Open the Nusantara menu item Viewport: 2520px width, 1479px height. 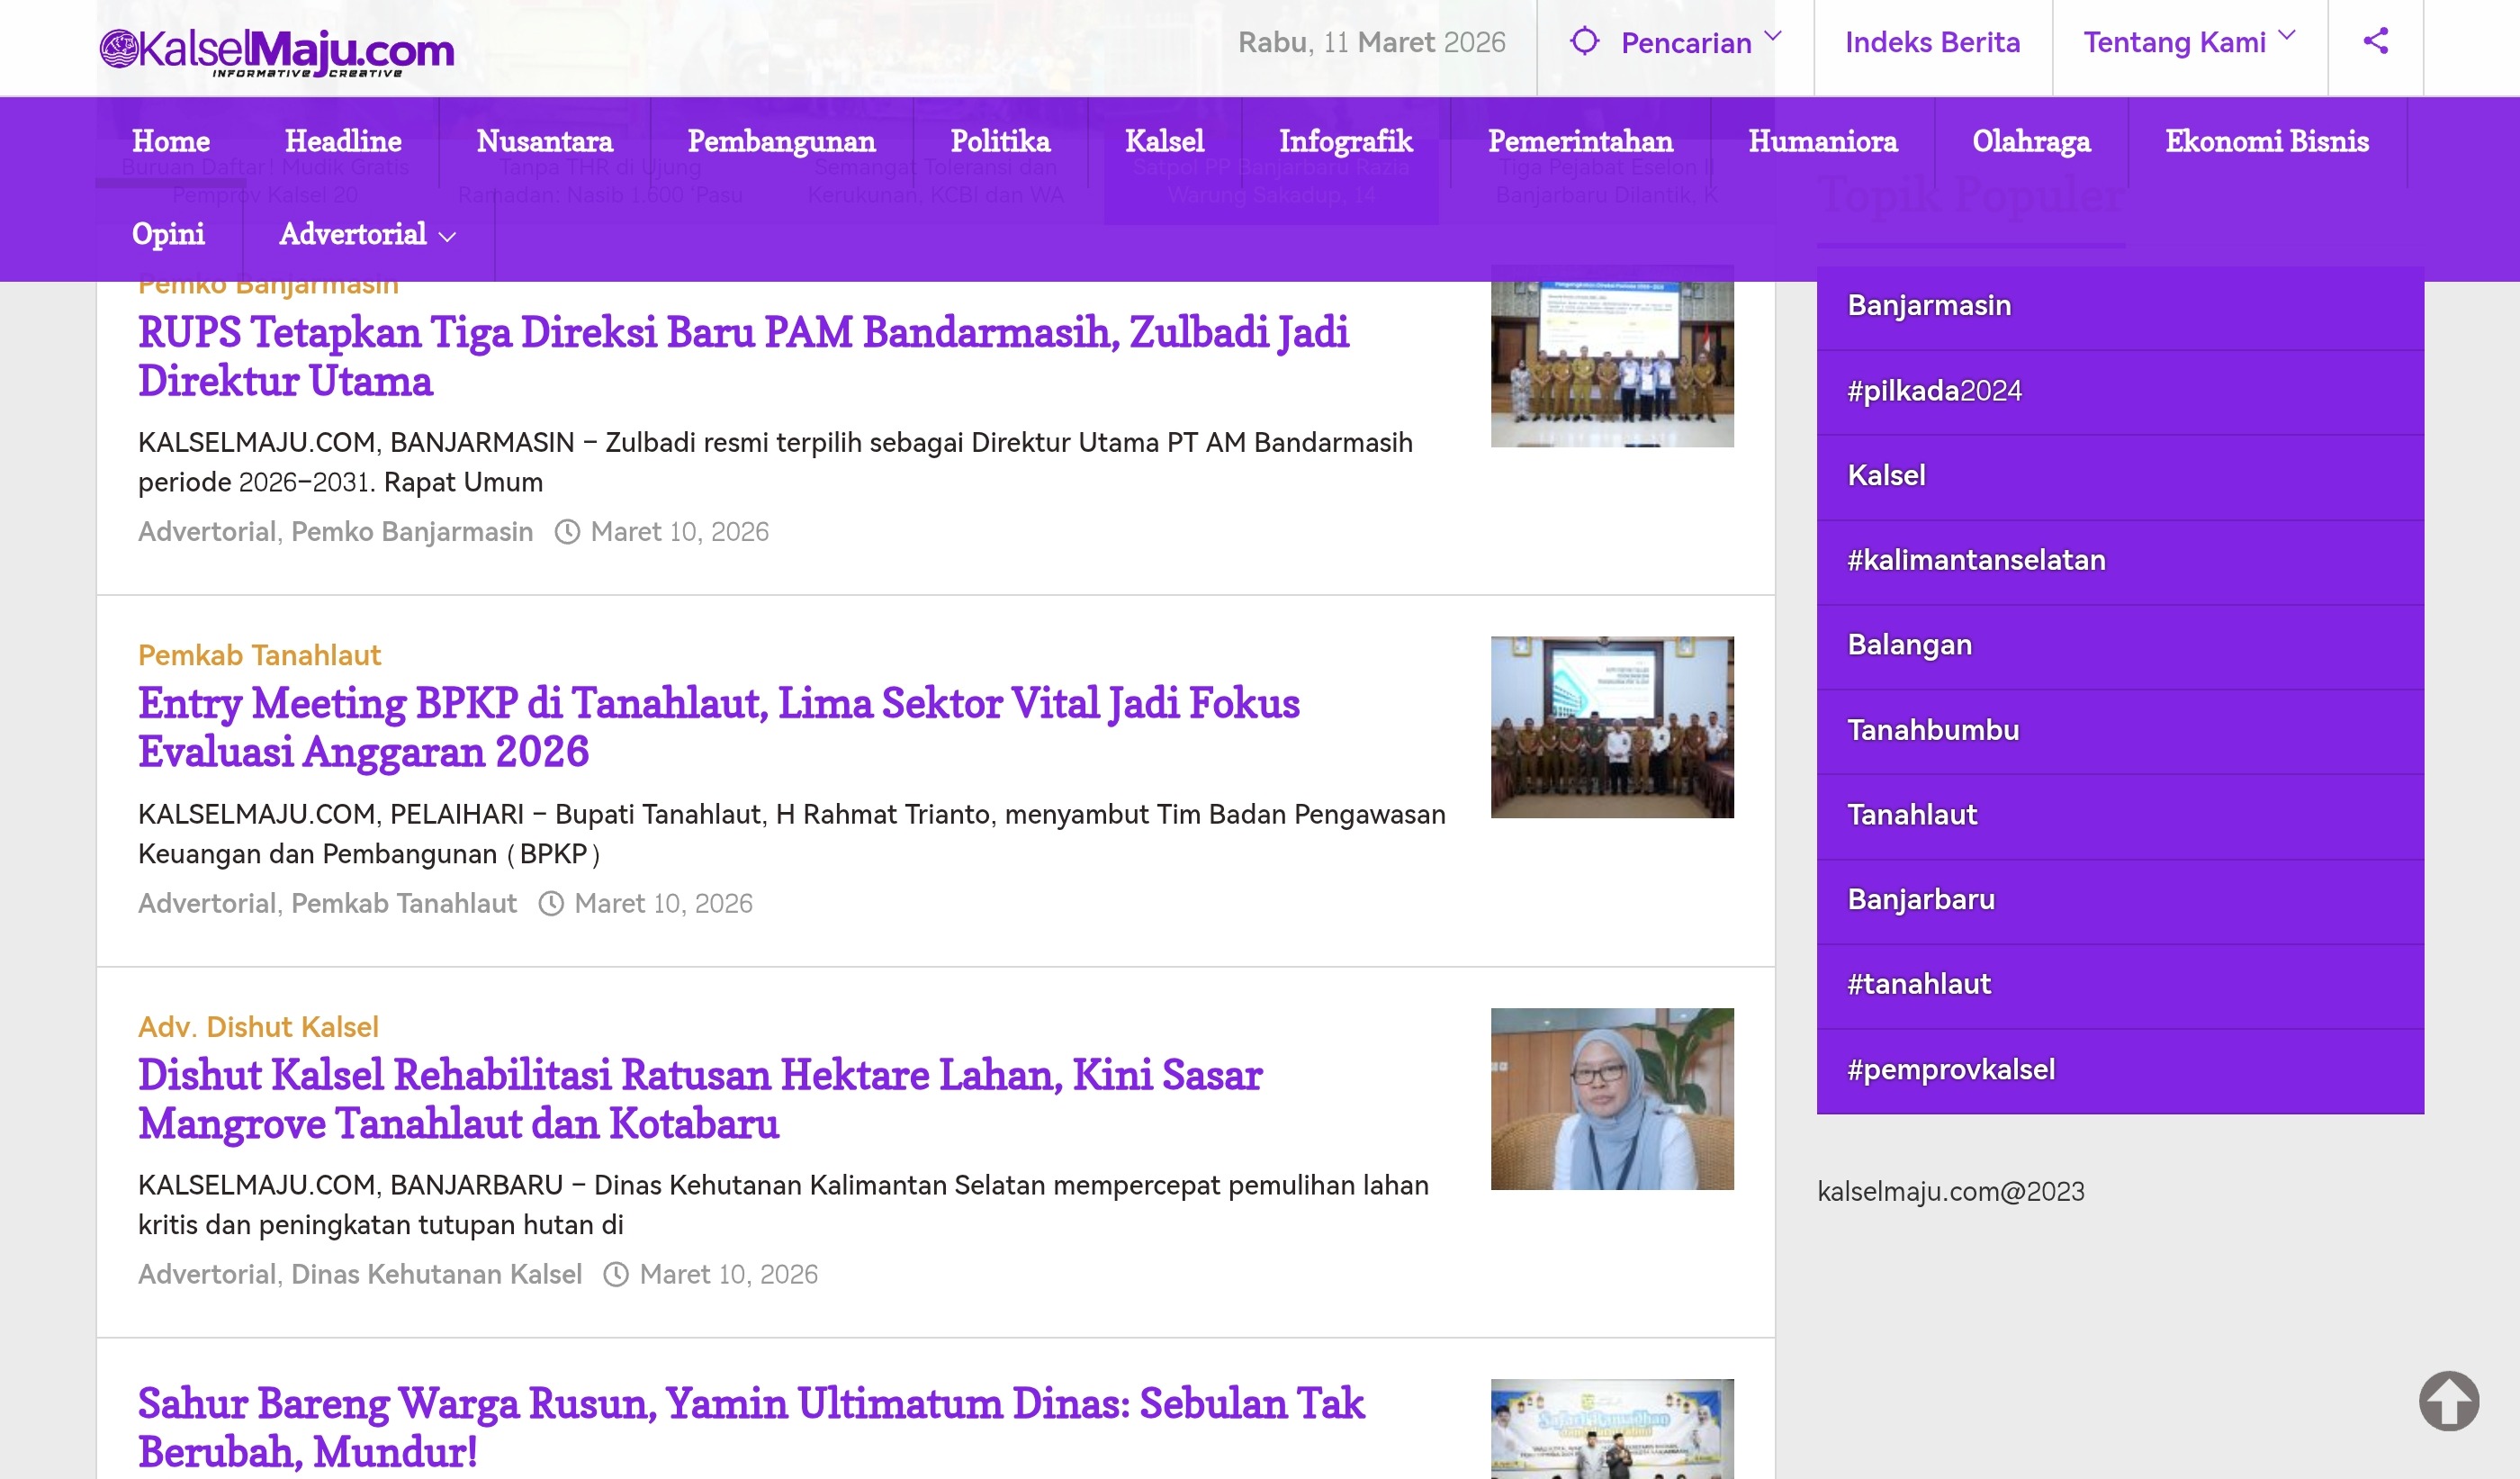coord(544,141)
